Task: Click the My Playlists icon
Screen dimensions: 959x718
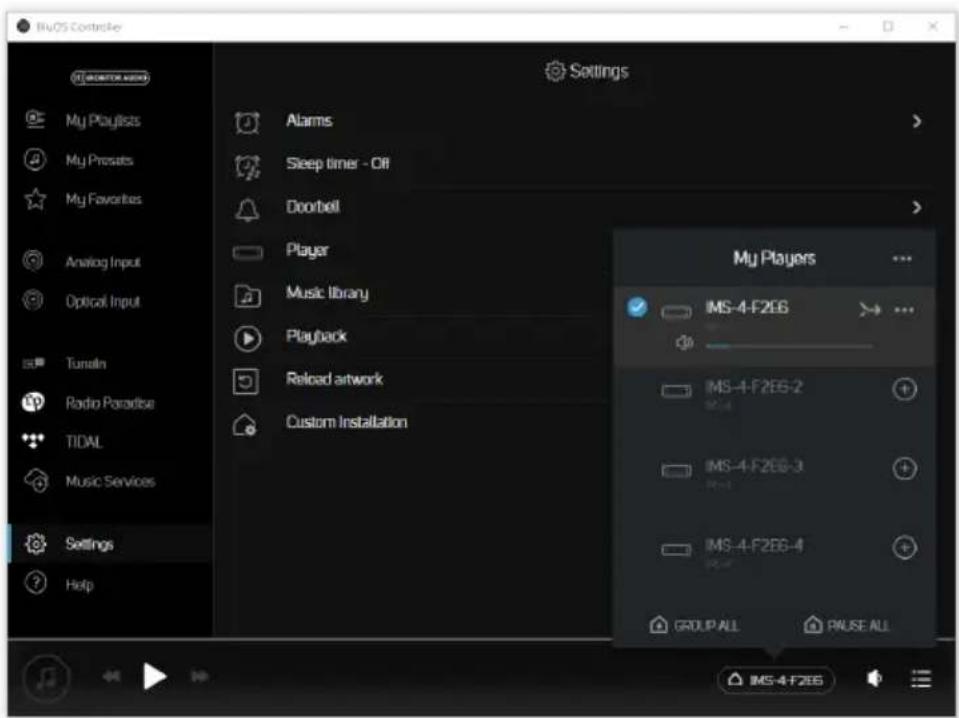Action: [35, 119]
